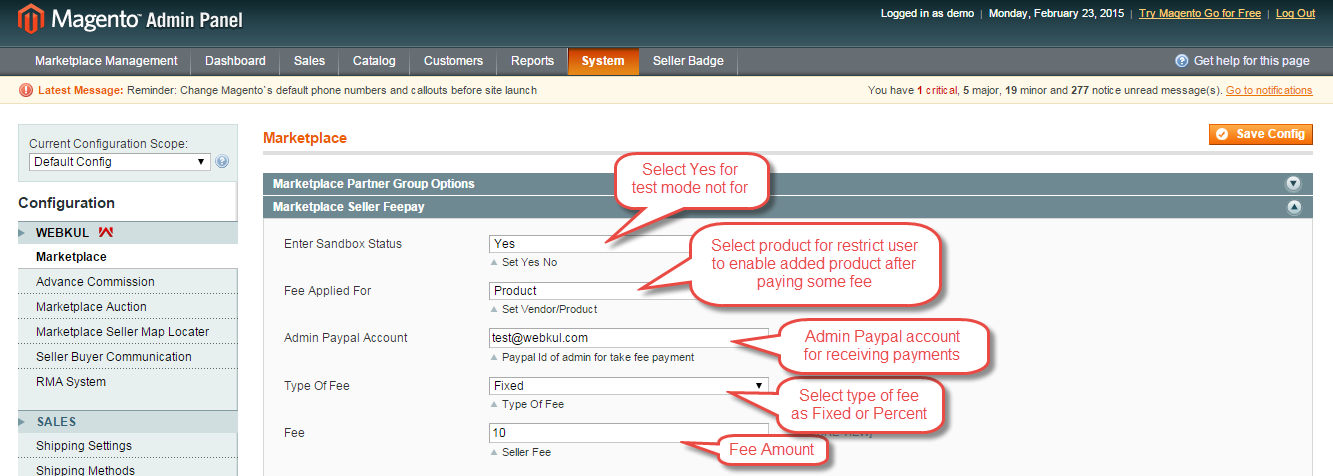The height and width of the screenshot is (476, 1333).
Task: Open the Go to notifications link
Action: (x=1269, y=90)
